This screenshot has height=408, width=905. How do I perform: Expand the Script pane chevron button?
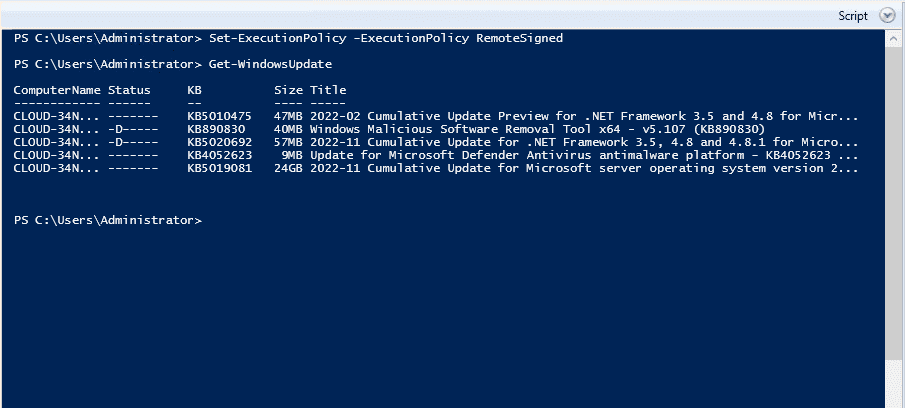[886, 16]
